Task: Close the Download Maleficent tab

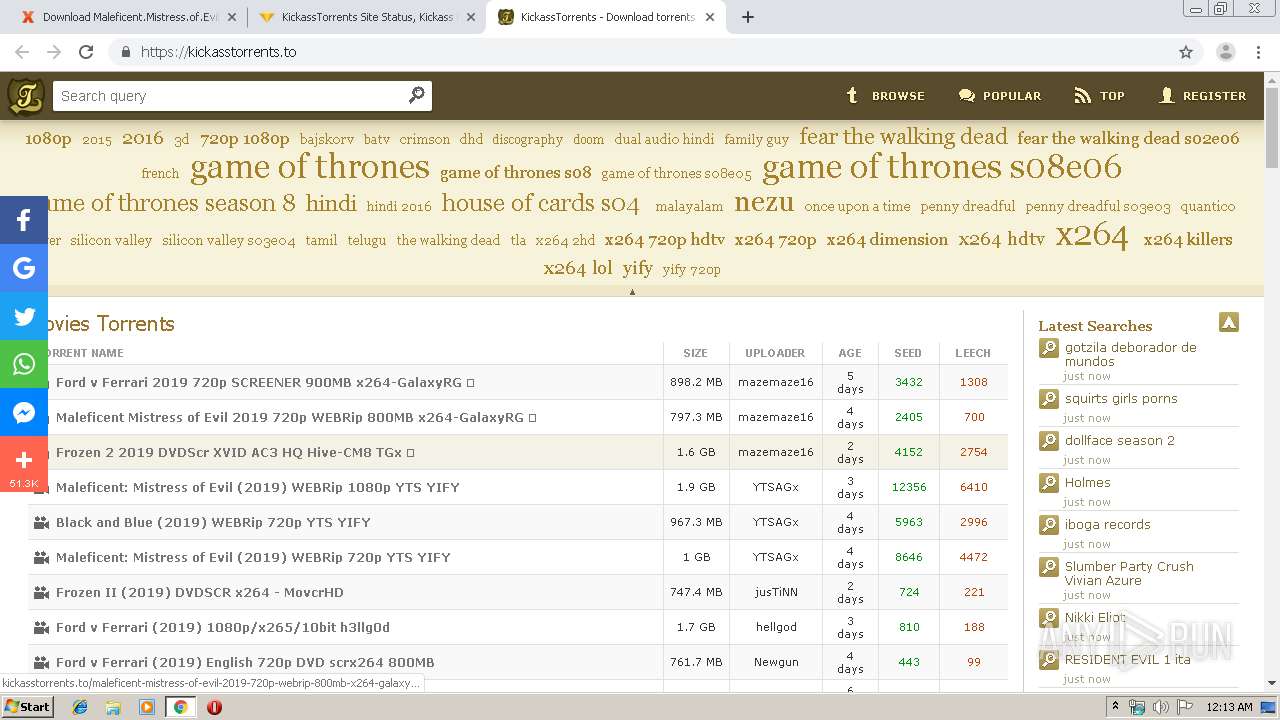Action: [232, 17]
